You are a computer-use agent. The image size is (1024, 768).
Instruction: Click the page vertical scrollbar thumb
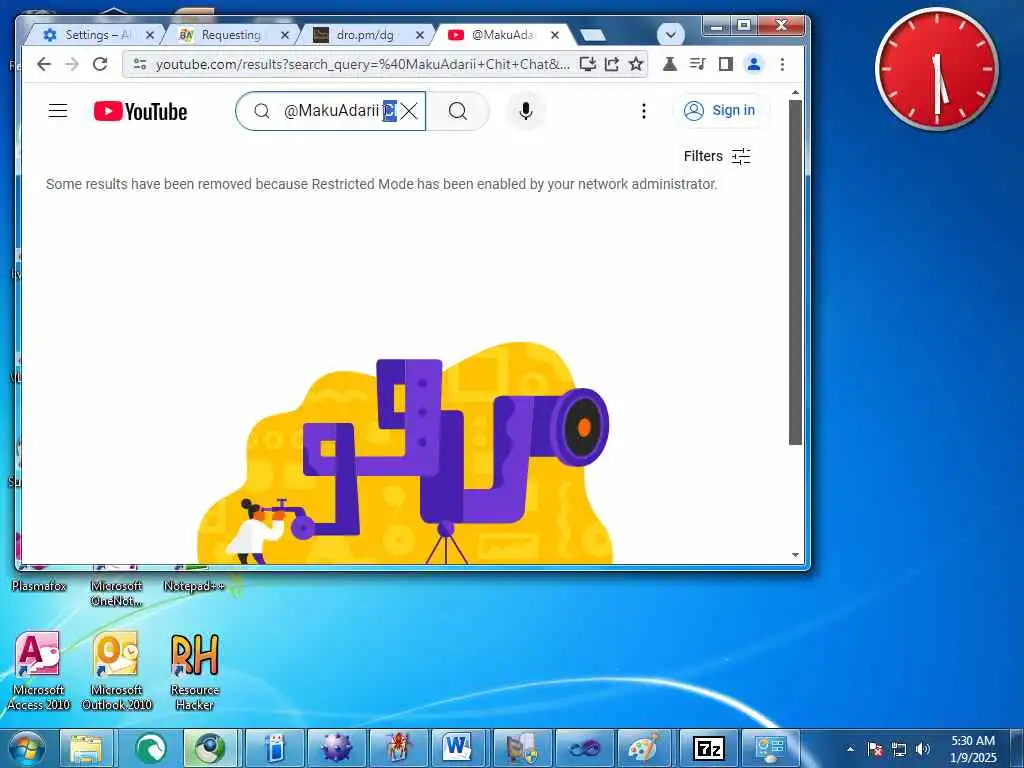pos(795,272)
